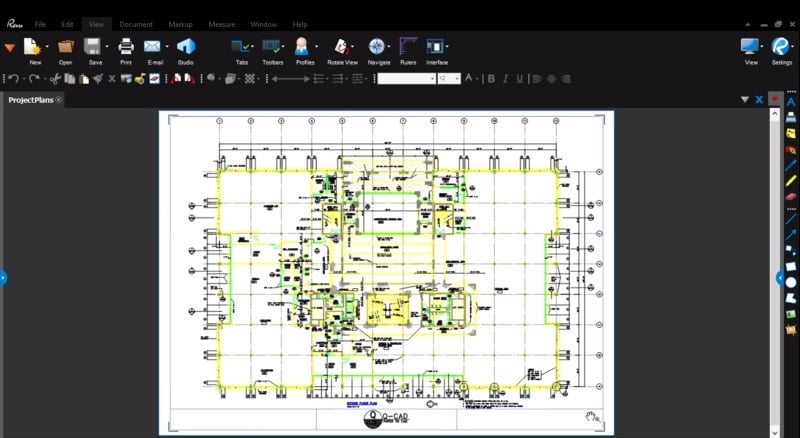Align text right in the formatting bar
Screen dimensions: 800x438
coord(565,79)
